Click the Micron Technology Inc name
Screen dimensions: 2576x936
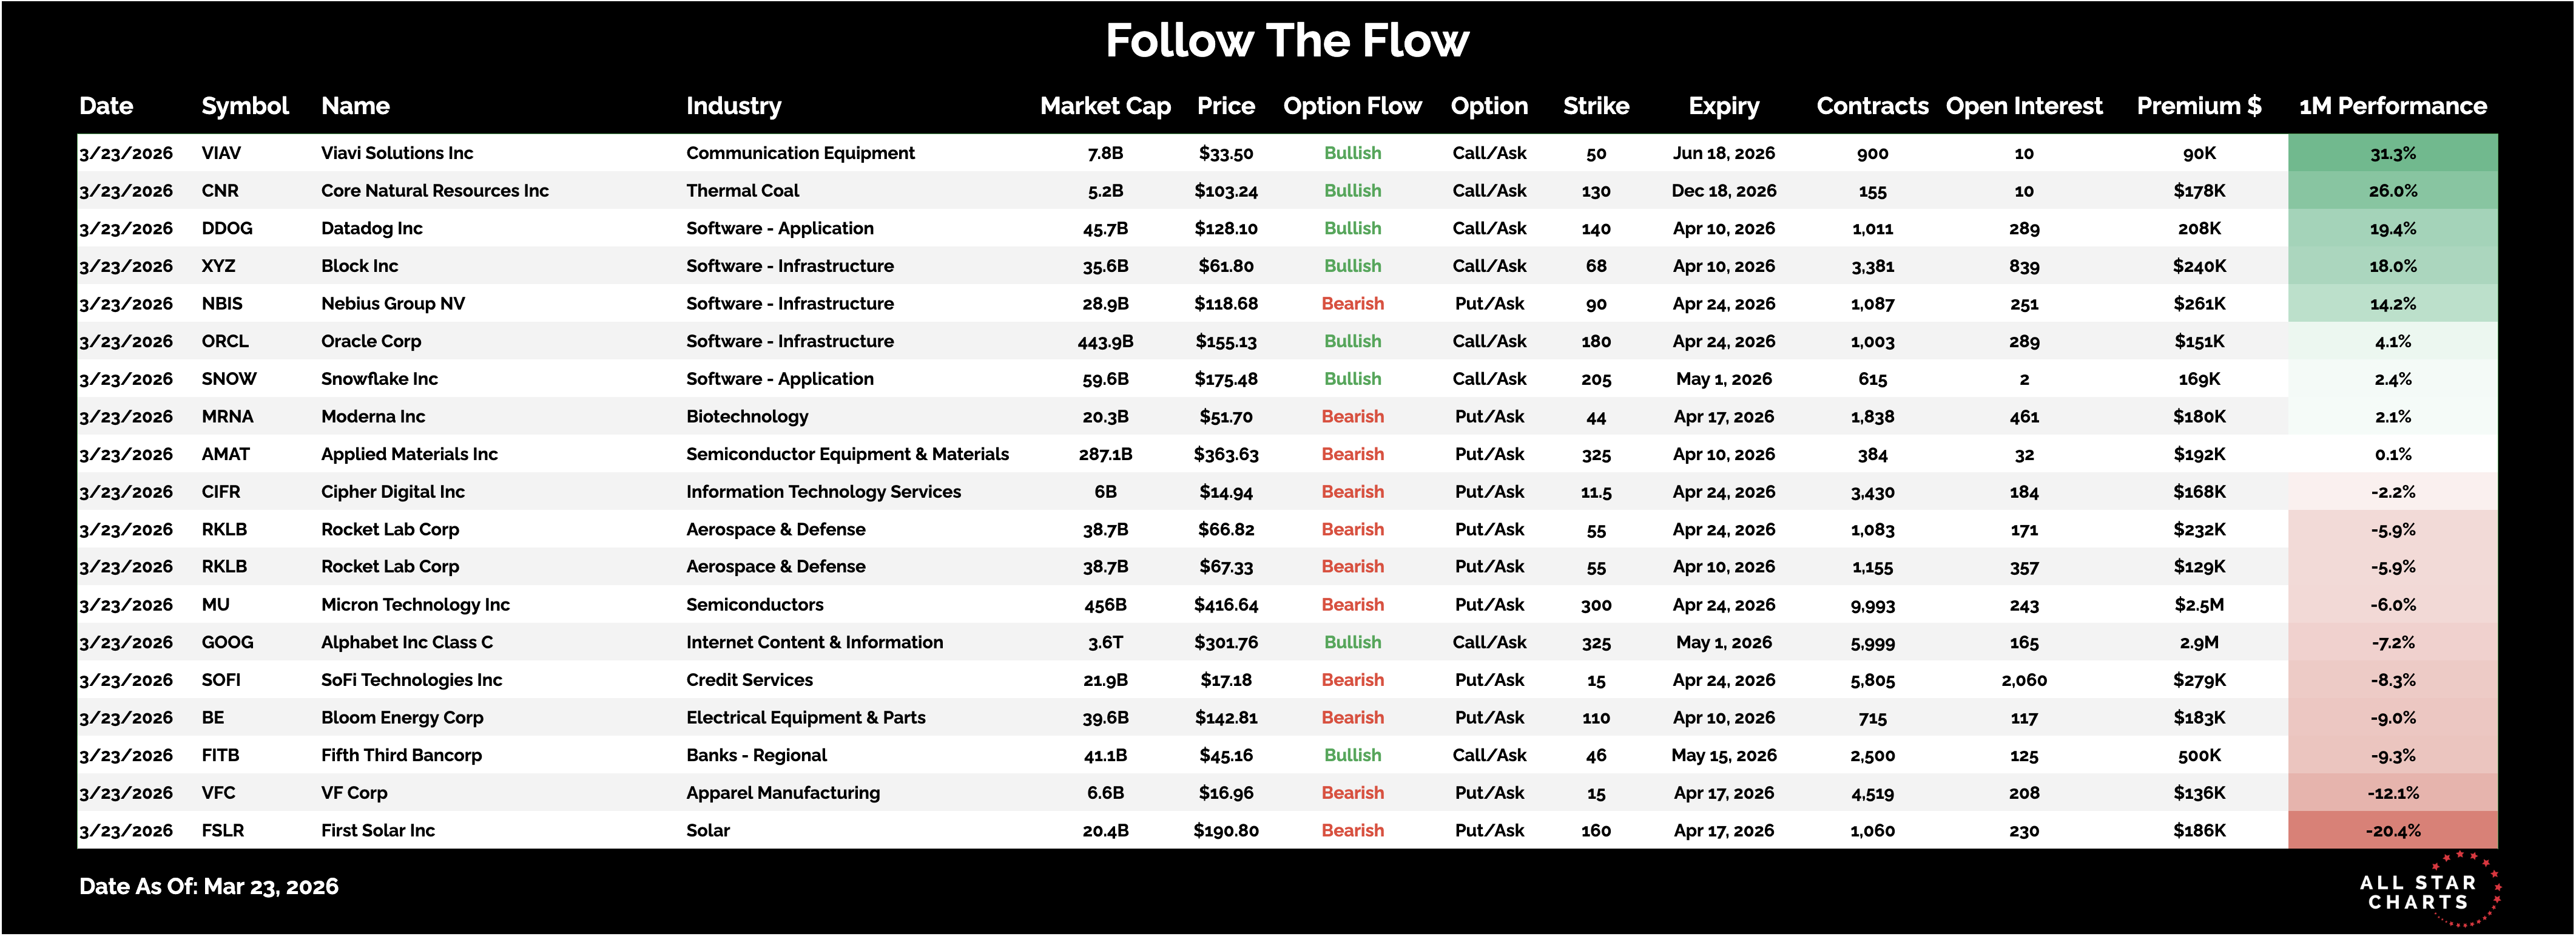click(415, 604)
